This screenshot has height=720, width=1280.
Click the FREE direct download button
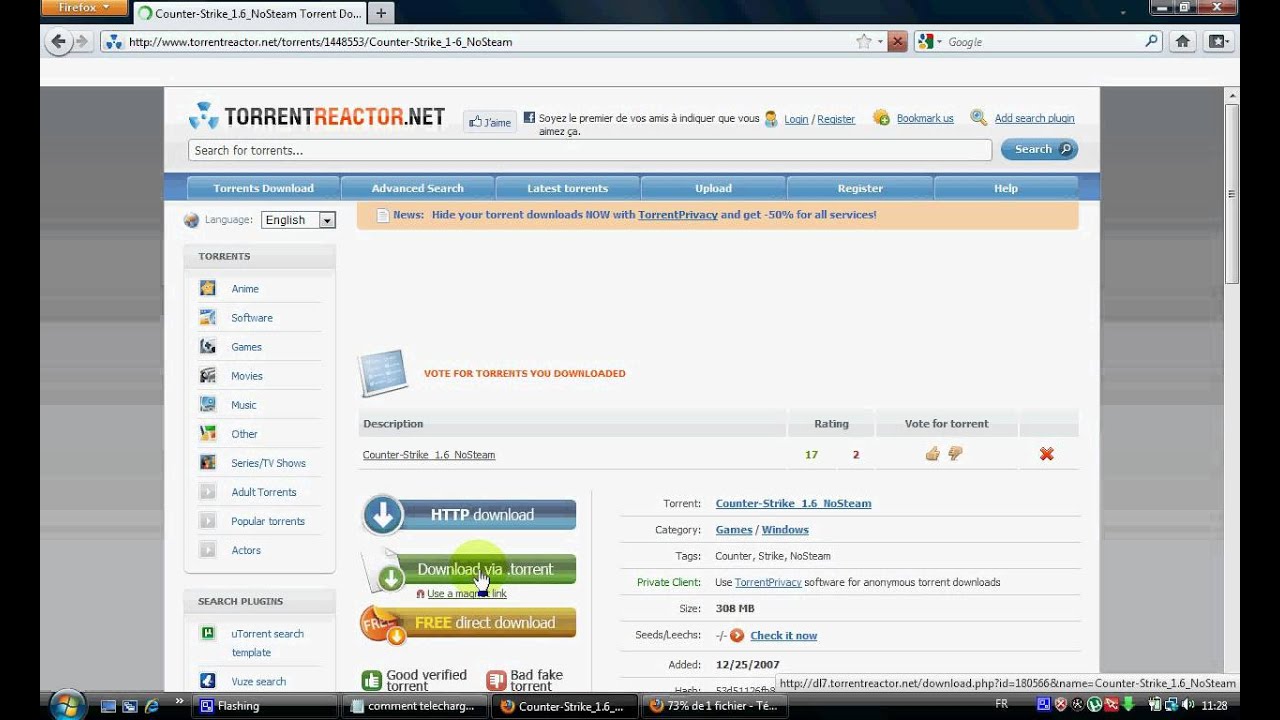pos(469,623)
